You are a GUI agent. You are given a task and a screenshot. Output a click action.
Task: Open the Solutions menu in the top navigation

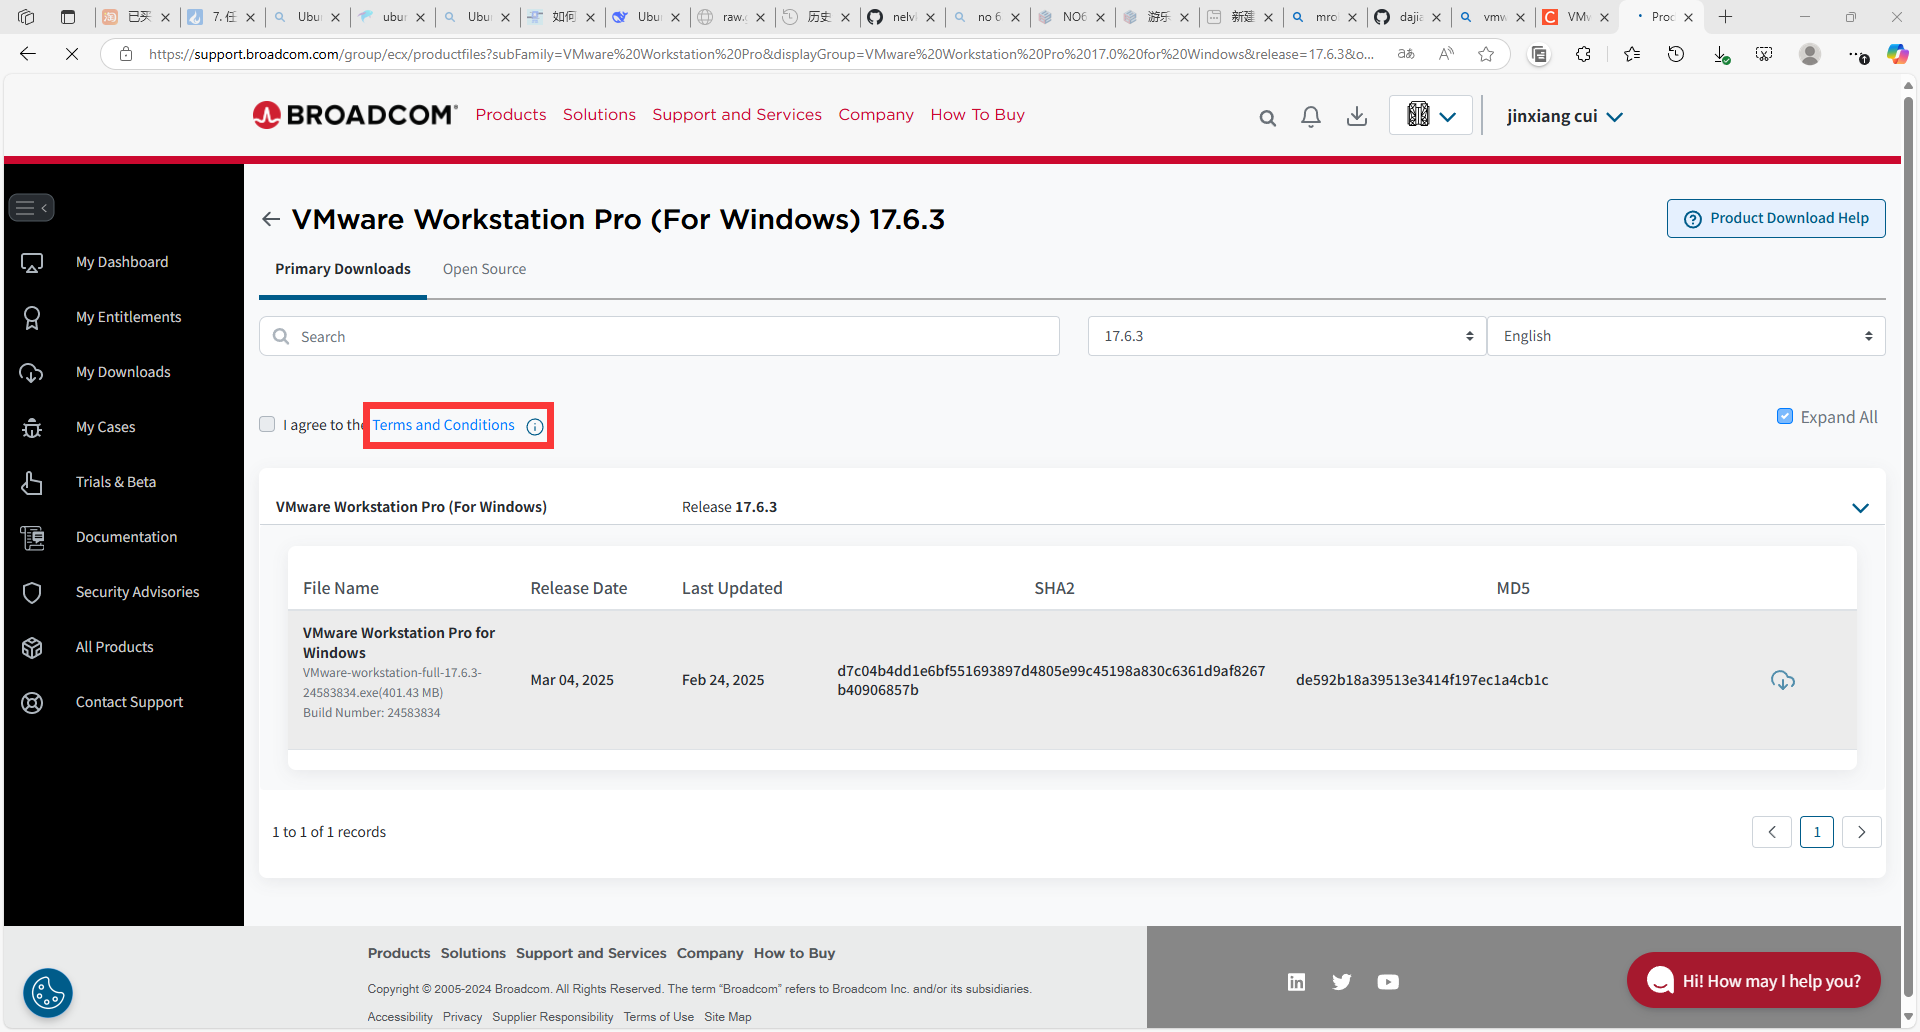point(599,115)
